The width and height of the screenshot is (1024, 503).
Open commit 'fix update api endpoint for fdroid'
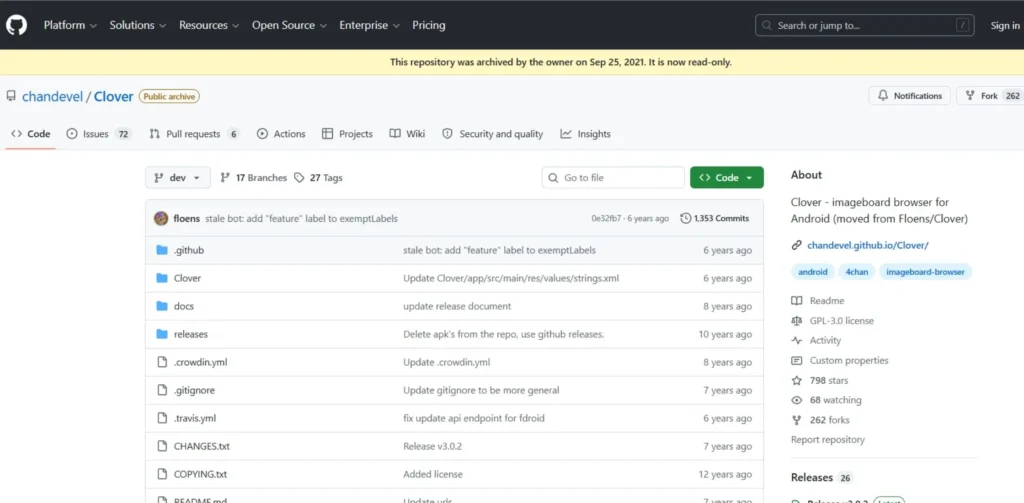pyautogui.click(x=474, y=418)
